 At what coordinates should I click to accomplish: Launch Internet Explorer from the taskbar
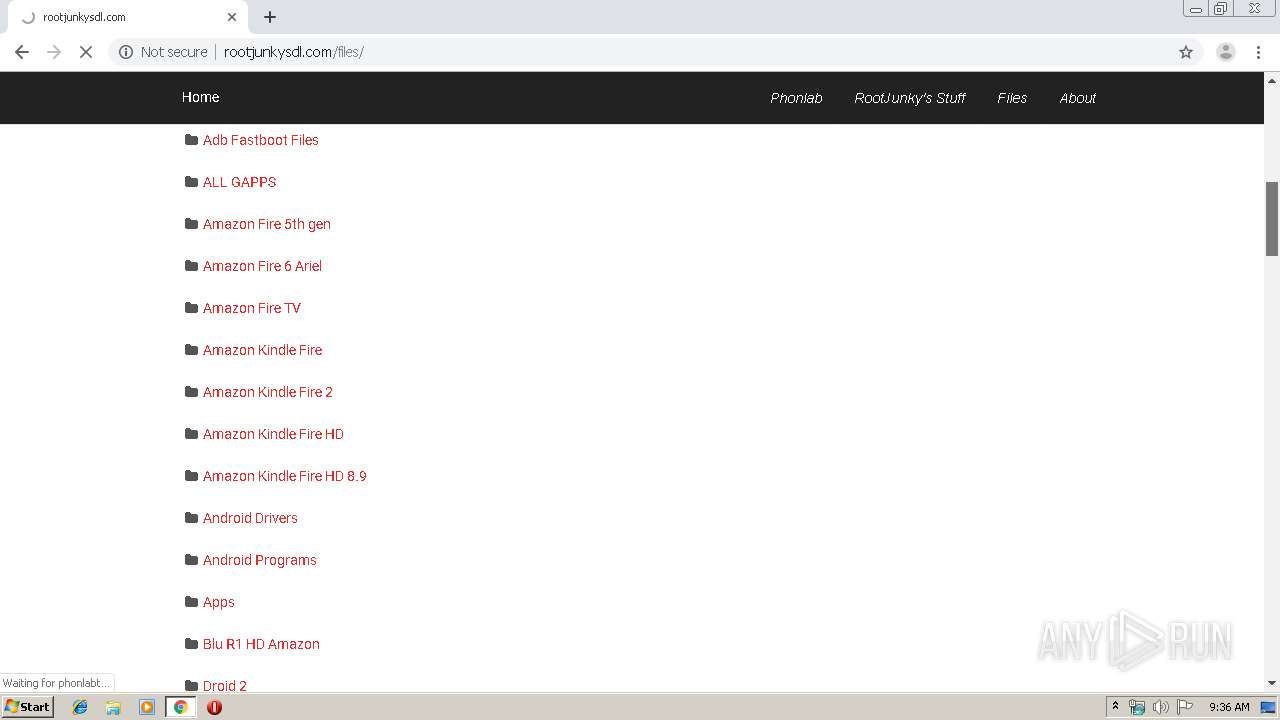tap(80, 707)
